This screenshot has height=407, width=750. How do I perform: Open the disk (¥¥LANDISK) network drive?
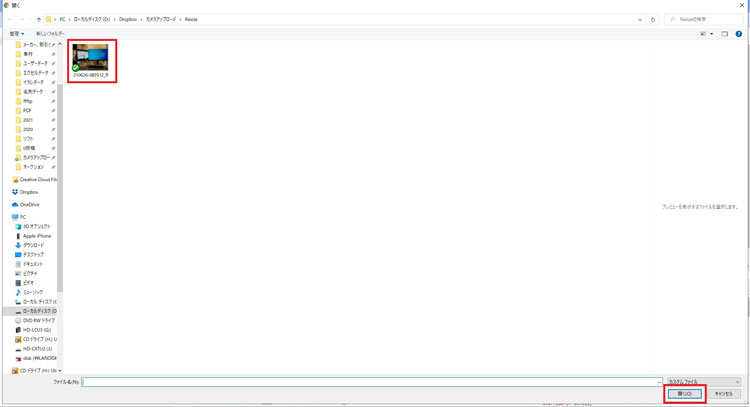[39, 358]
